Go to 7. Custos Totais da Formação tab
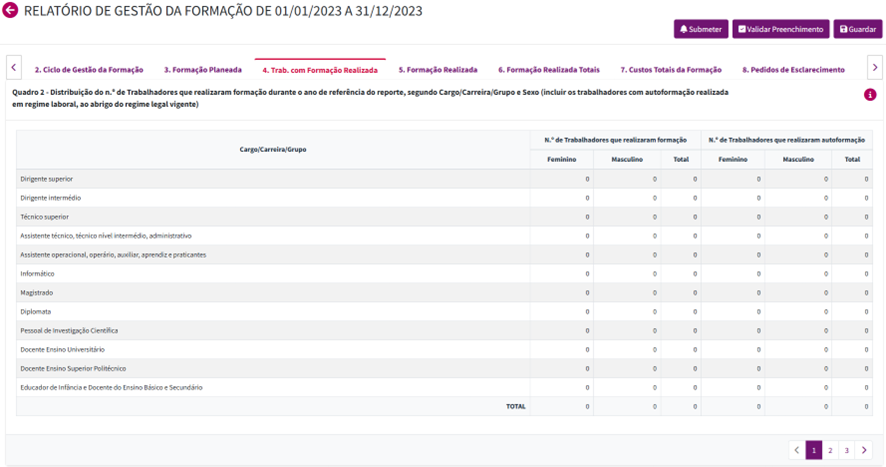 pyautogui.click(x=670, y=70)
